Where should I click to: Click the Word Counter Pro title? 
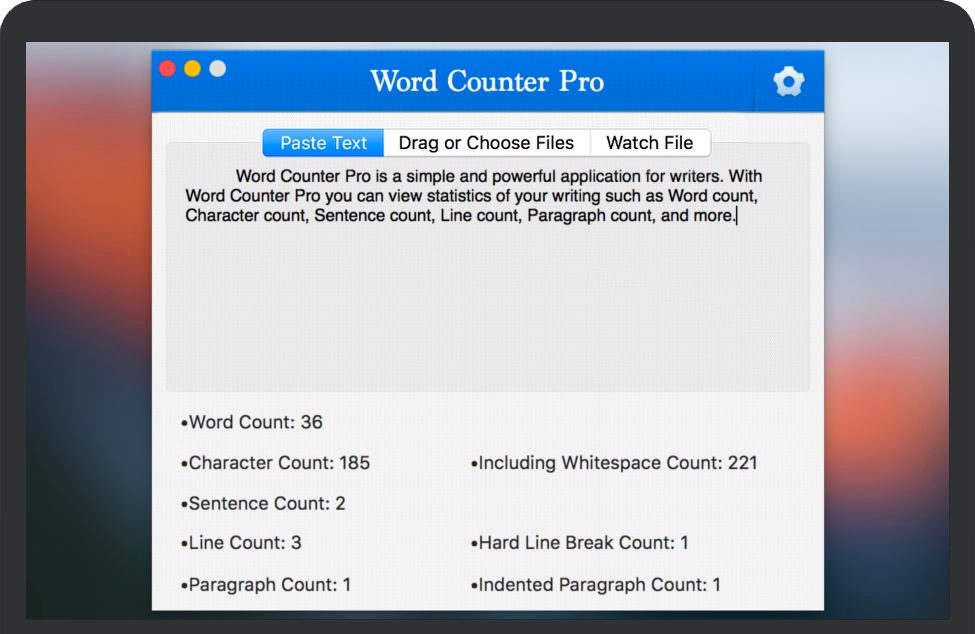pyautogui.click(x=487, y=81)
